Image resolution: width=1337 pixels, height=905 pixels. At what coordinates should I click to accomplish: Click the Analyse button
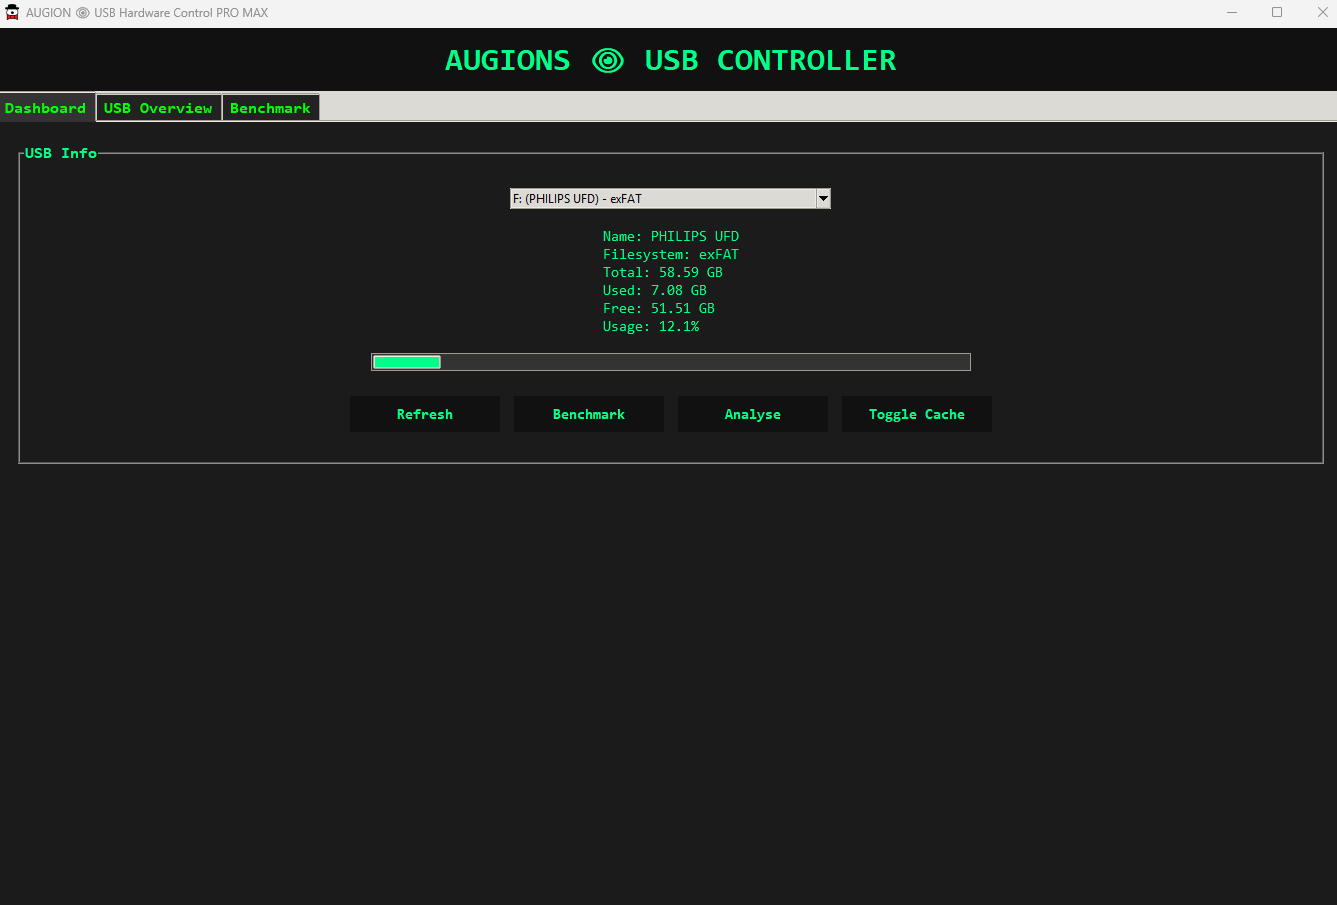(753, 414)
